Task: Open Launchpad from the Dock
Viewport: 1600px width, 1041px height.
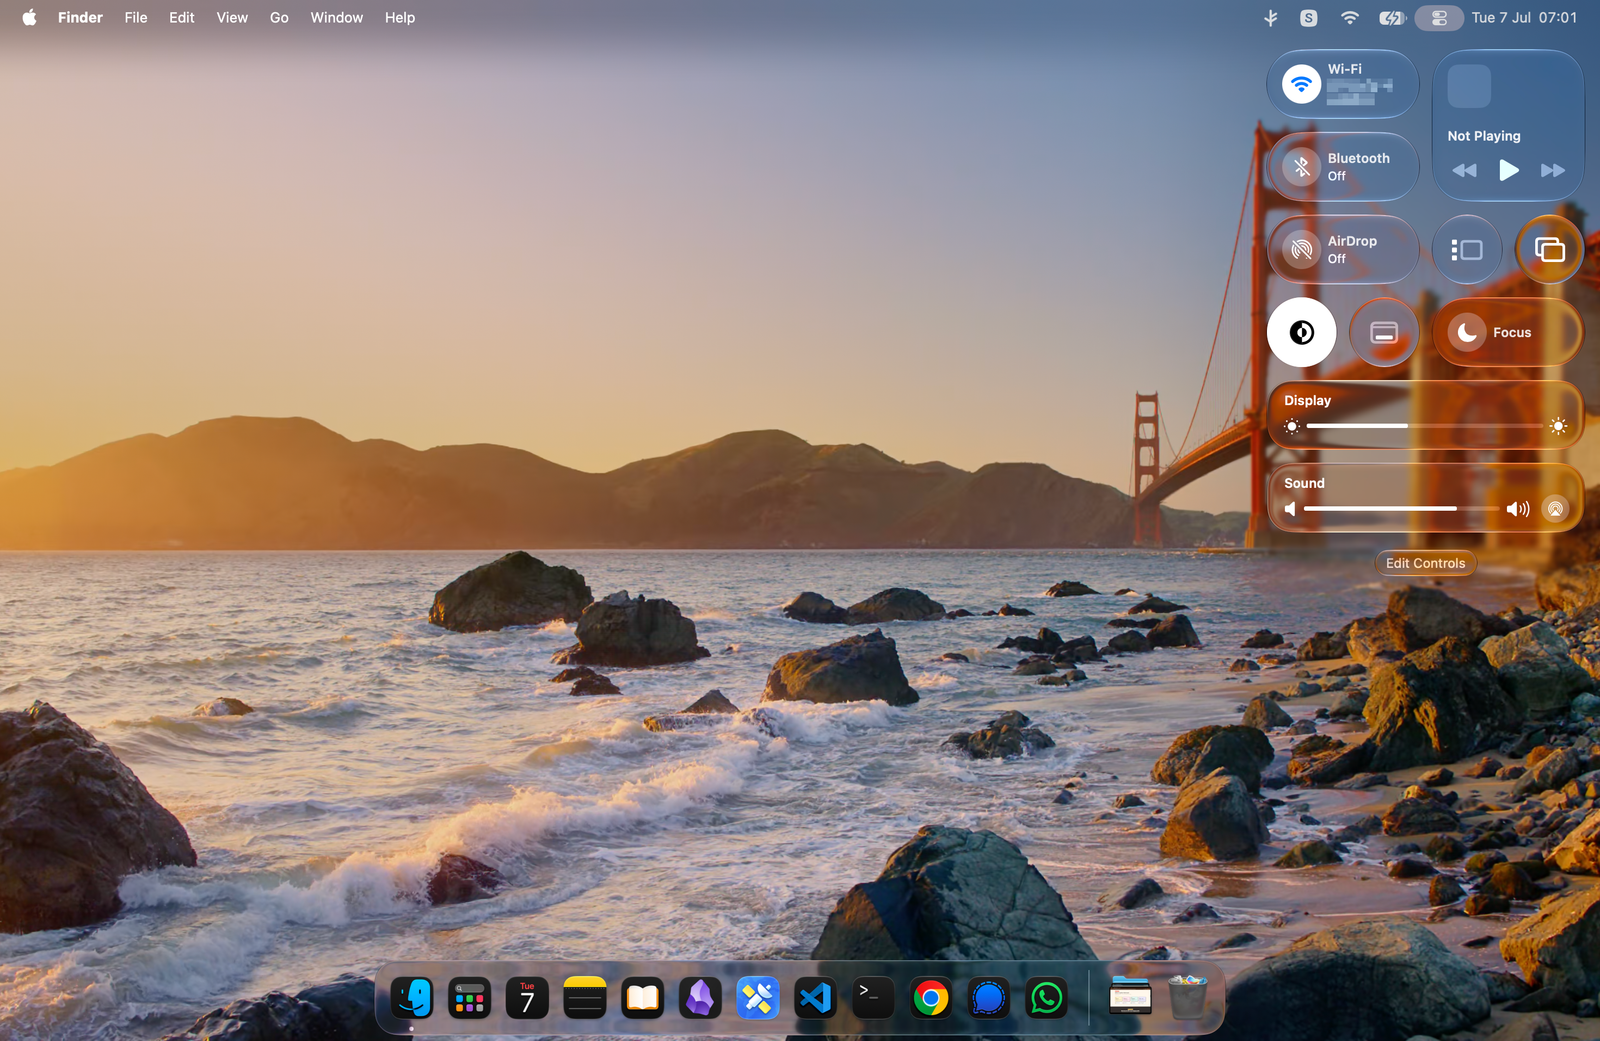Action: click(470, 998)
